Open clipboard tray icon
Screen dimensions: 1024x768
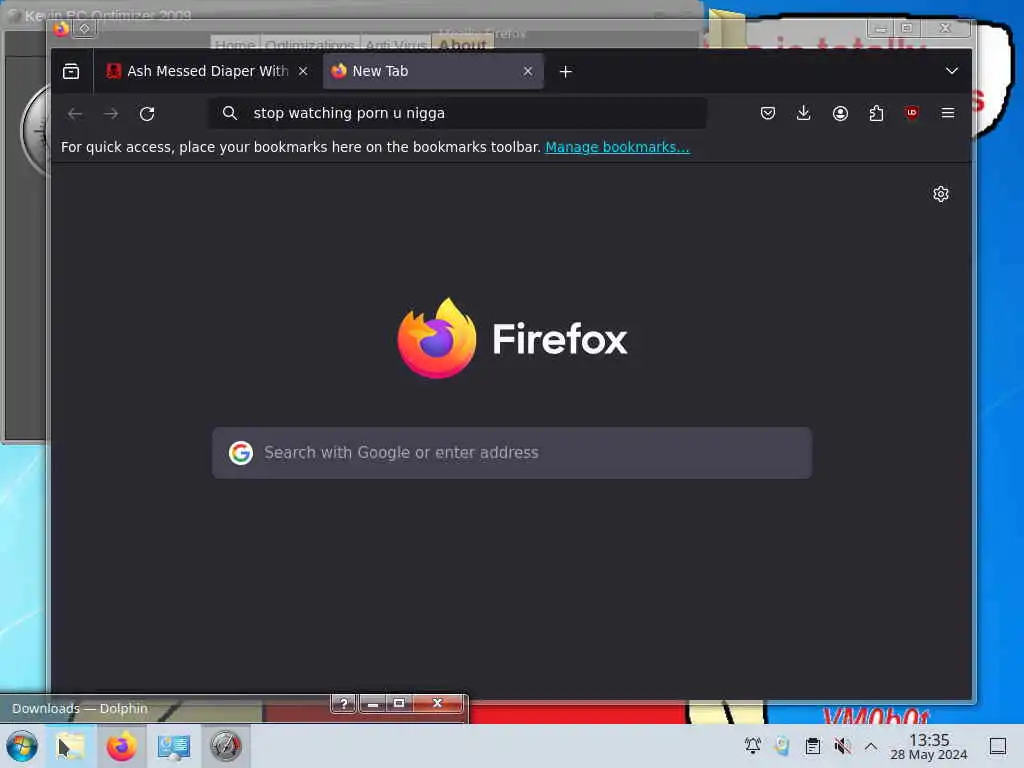812,746
